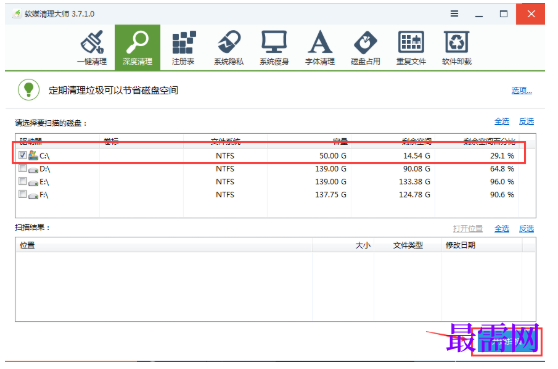
Task: Select the 深度清理 deep clean magnifier tab
Action: pos(137,48)
